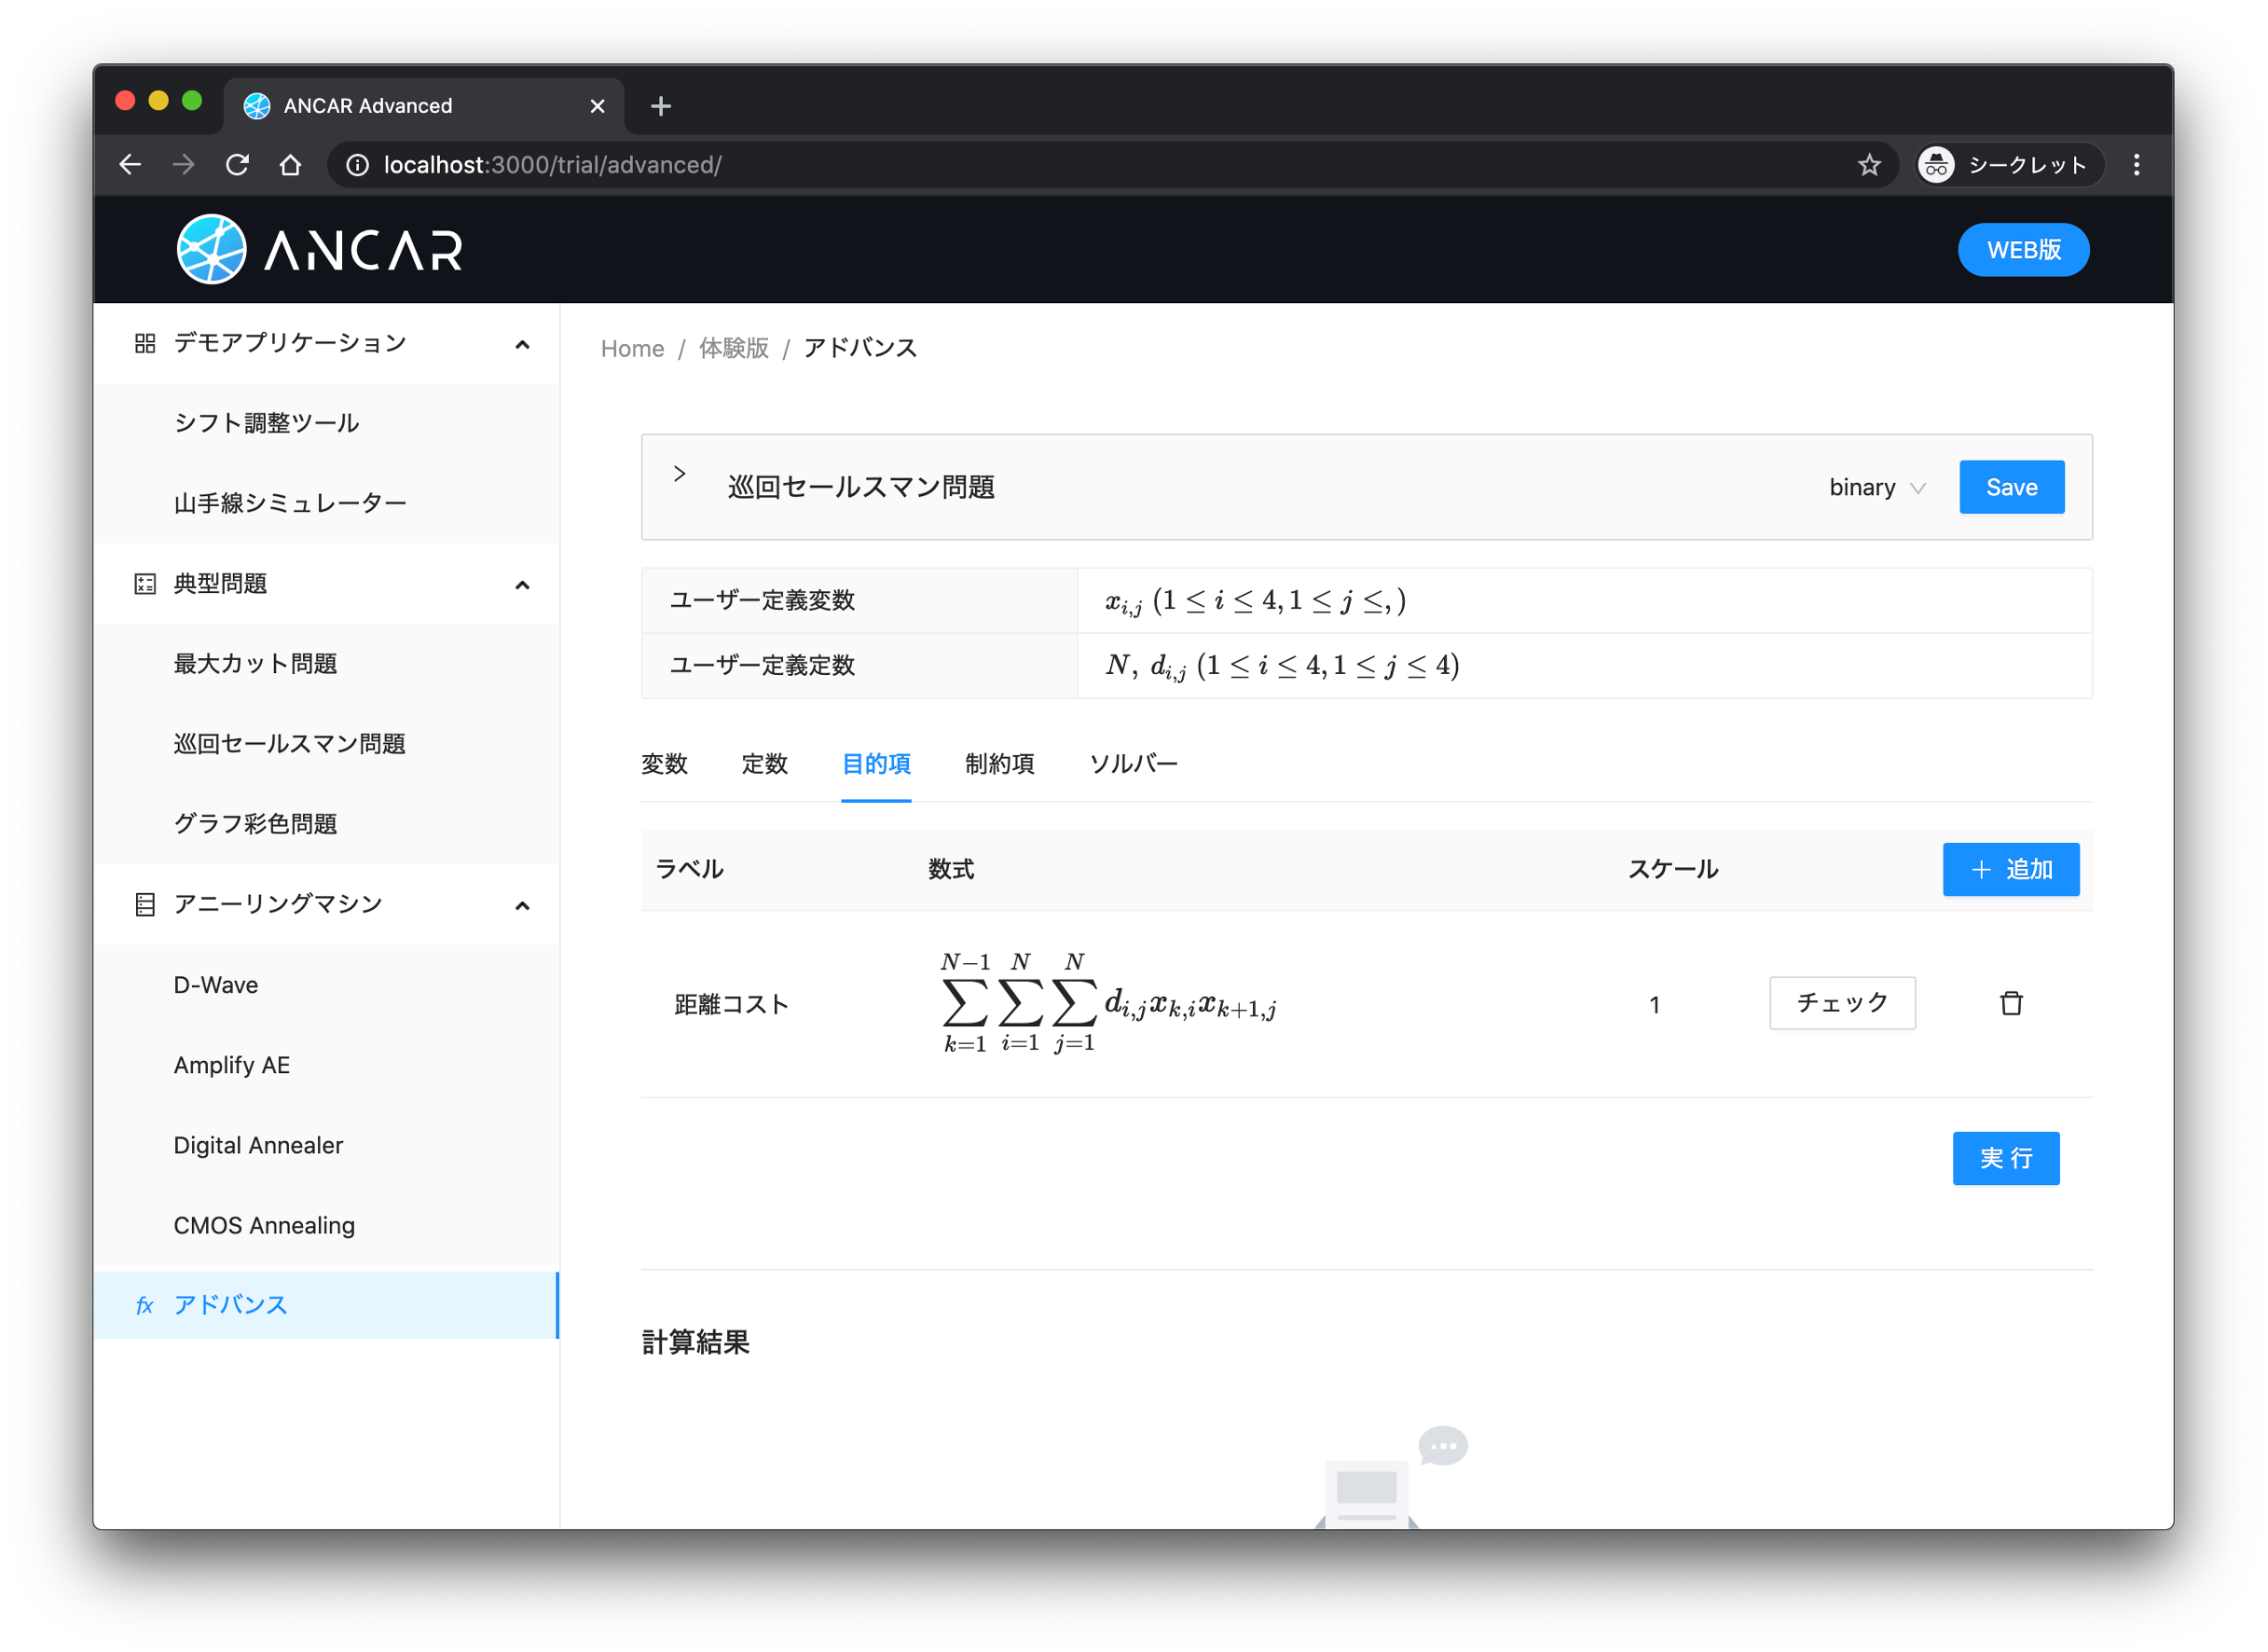Switch to the 制約項 tab
Screen dimensions: 2268x1652
coord(999,764)
